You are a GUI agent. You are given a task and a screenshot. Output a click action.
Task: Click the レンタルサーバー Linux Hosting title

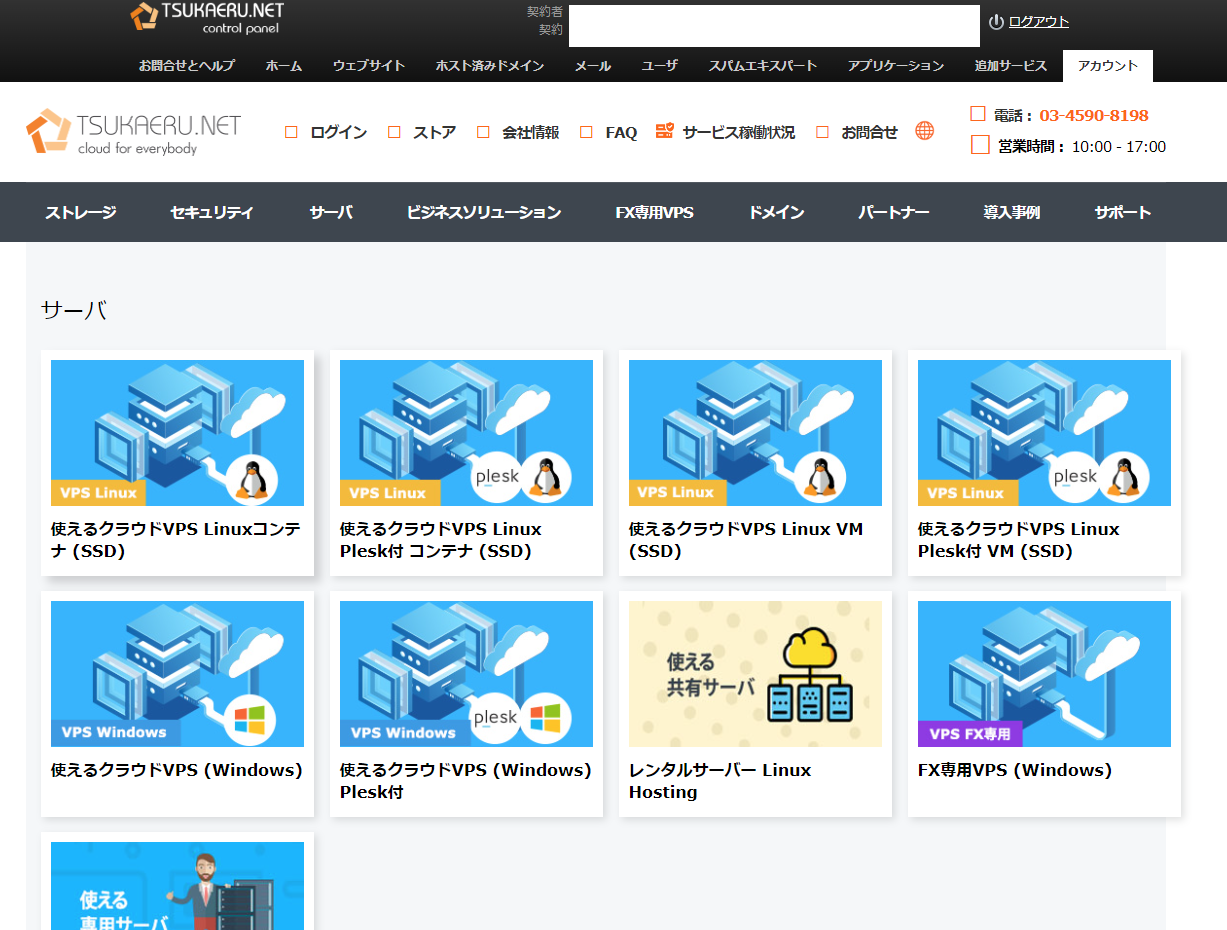click(720, 781)
